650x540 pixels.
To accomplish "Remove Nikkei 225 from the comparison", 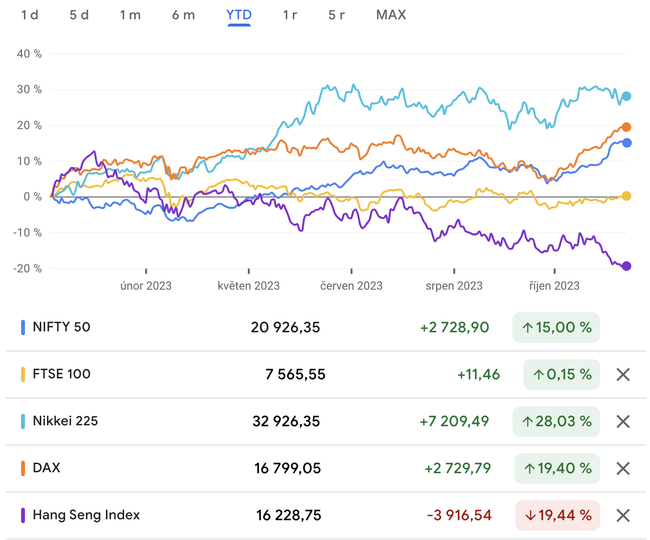I will click(622, 421).
